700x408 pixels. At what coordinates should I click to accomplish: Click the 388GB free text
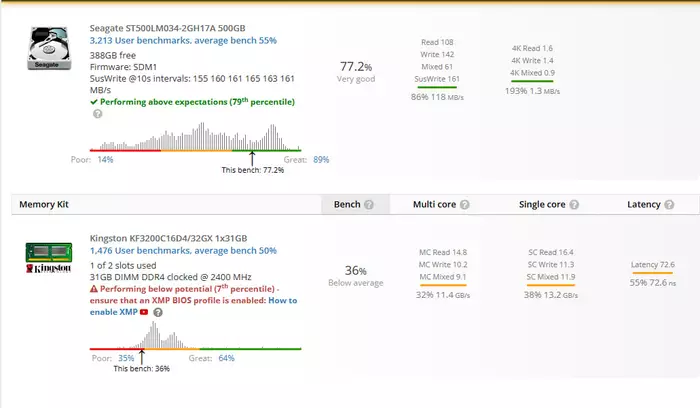click(113, 55)
